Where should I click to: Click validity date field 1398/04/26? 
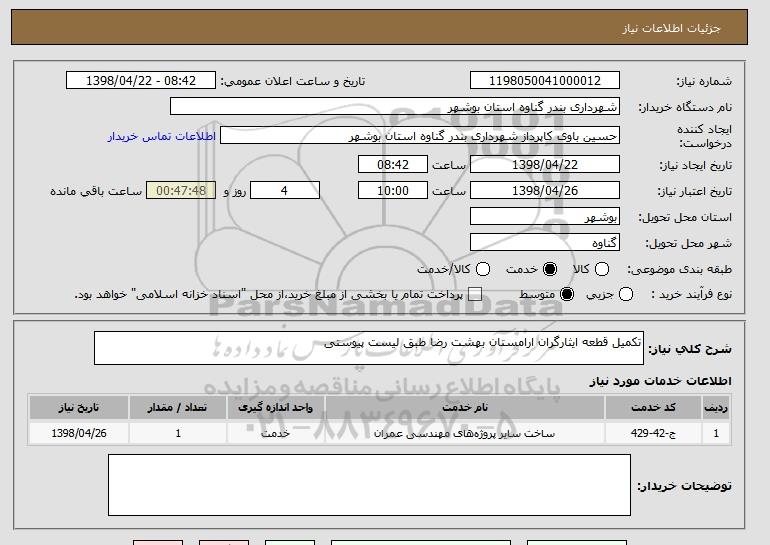545,191
